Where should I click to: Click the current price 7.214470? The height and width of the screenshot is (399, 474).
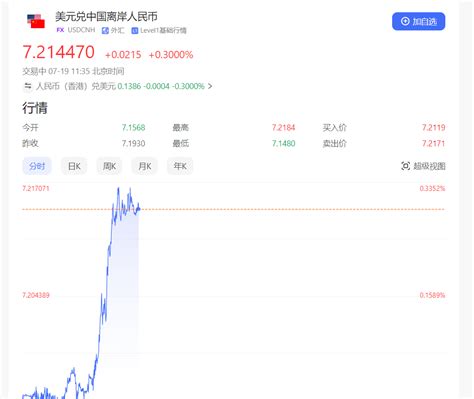click(x=59, y=52)
